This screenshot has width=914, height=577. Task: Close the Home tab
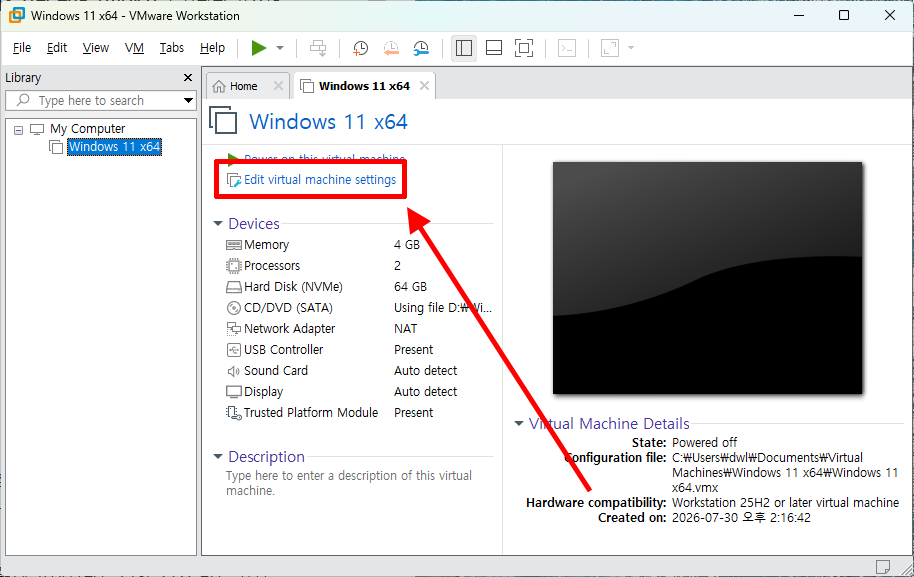pos(278,86)
